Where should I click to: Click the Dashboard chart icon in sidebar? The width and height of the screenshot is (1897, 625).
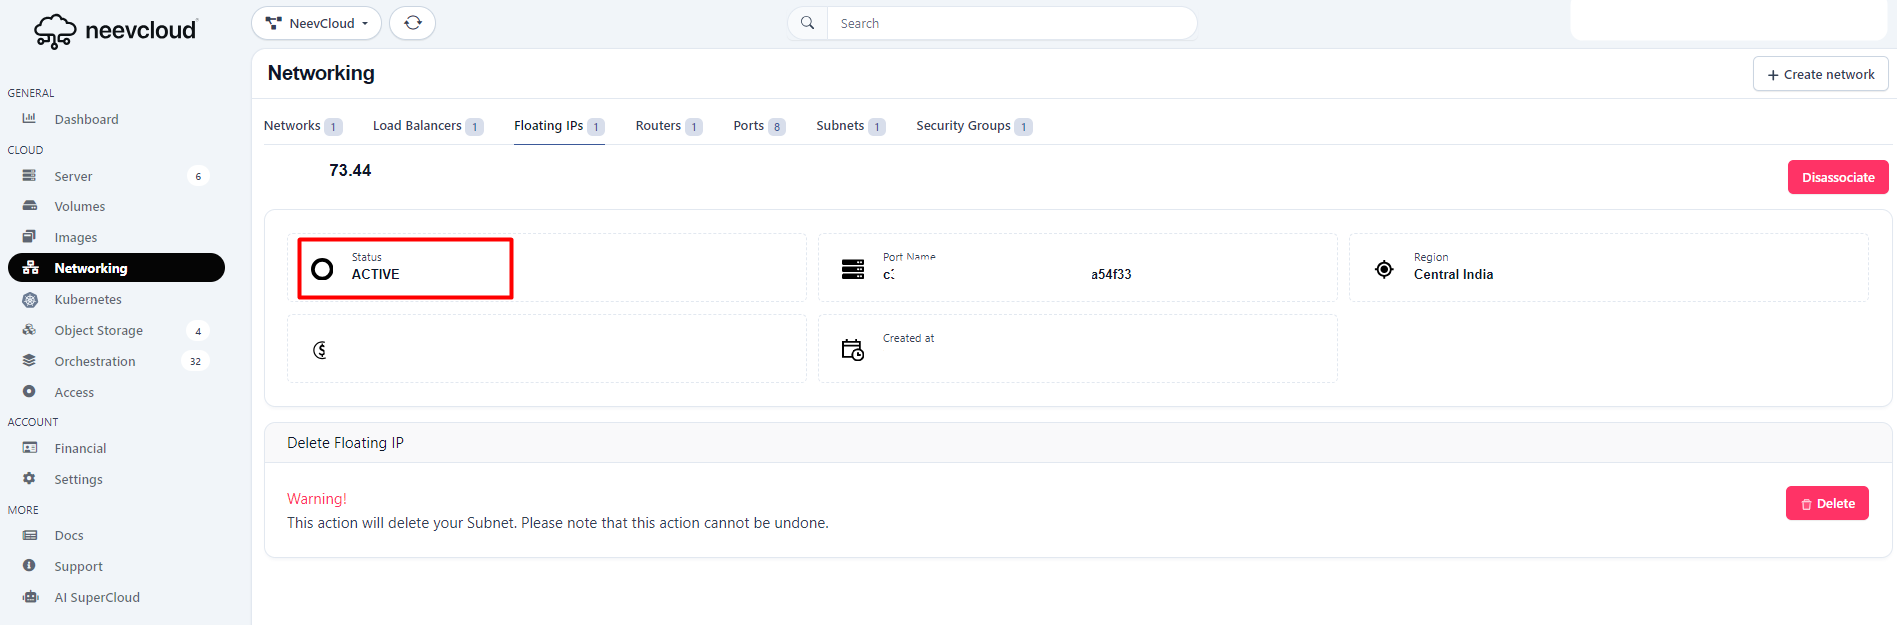[30, 118]
